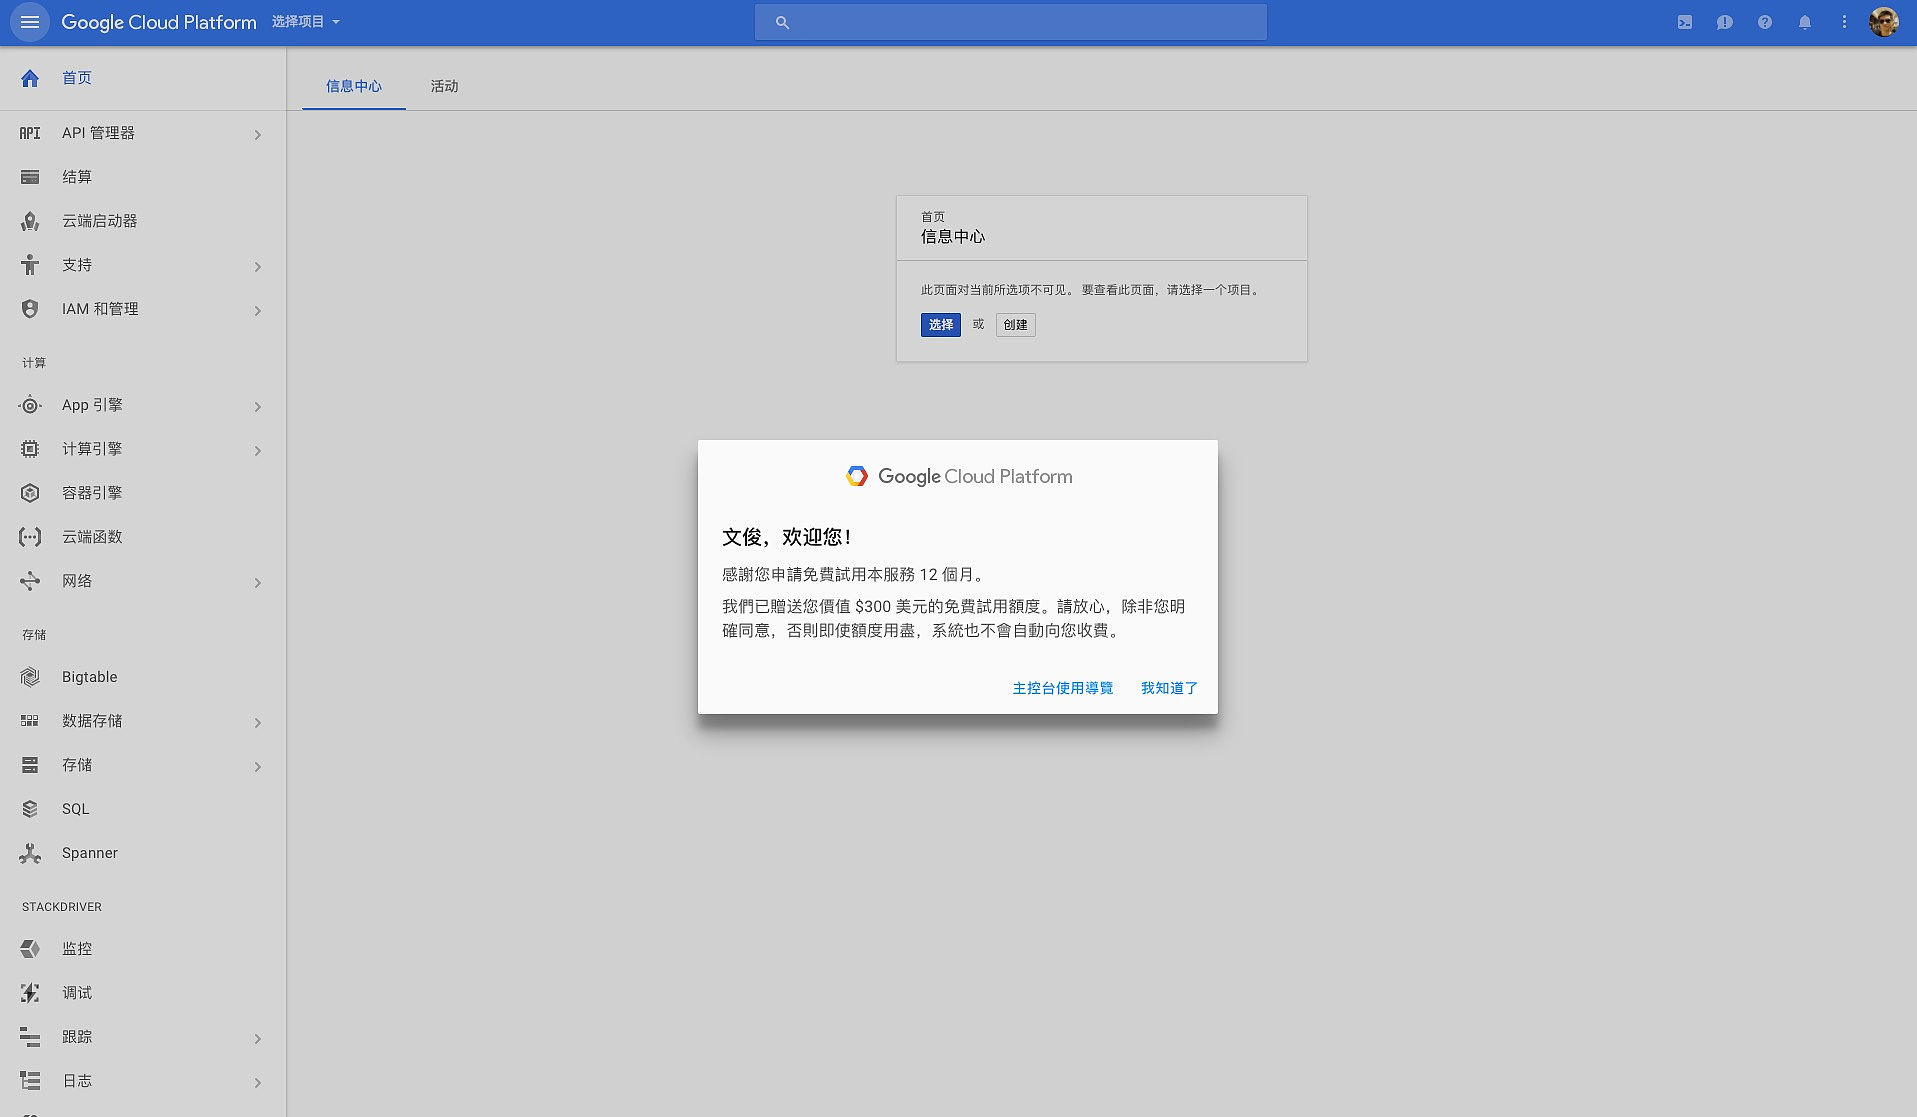The image size is (1917, 1117).
Task: Switch to the 活动 tab
Action: point(444,86)
